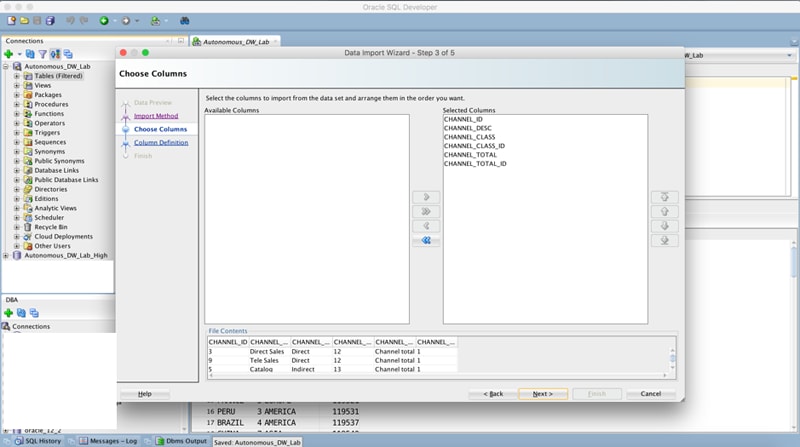Click the Next button
Viewport: 800px width, 447px height.
(543, 393)
